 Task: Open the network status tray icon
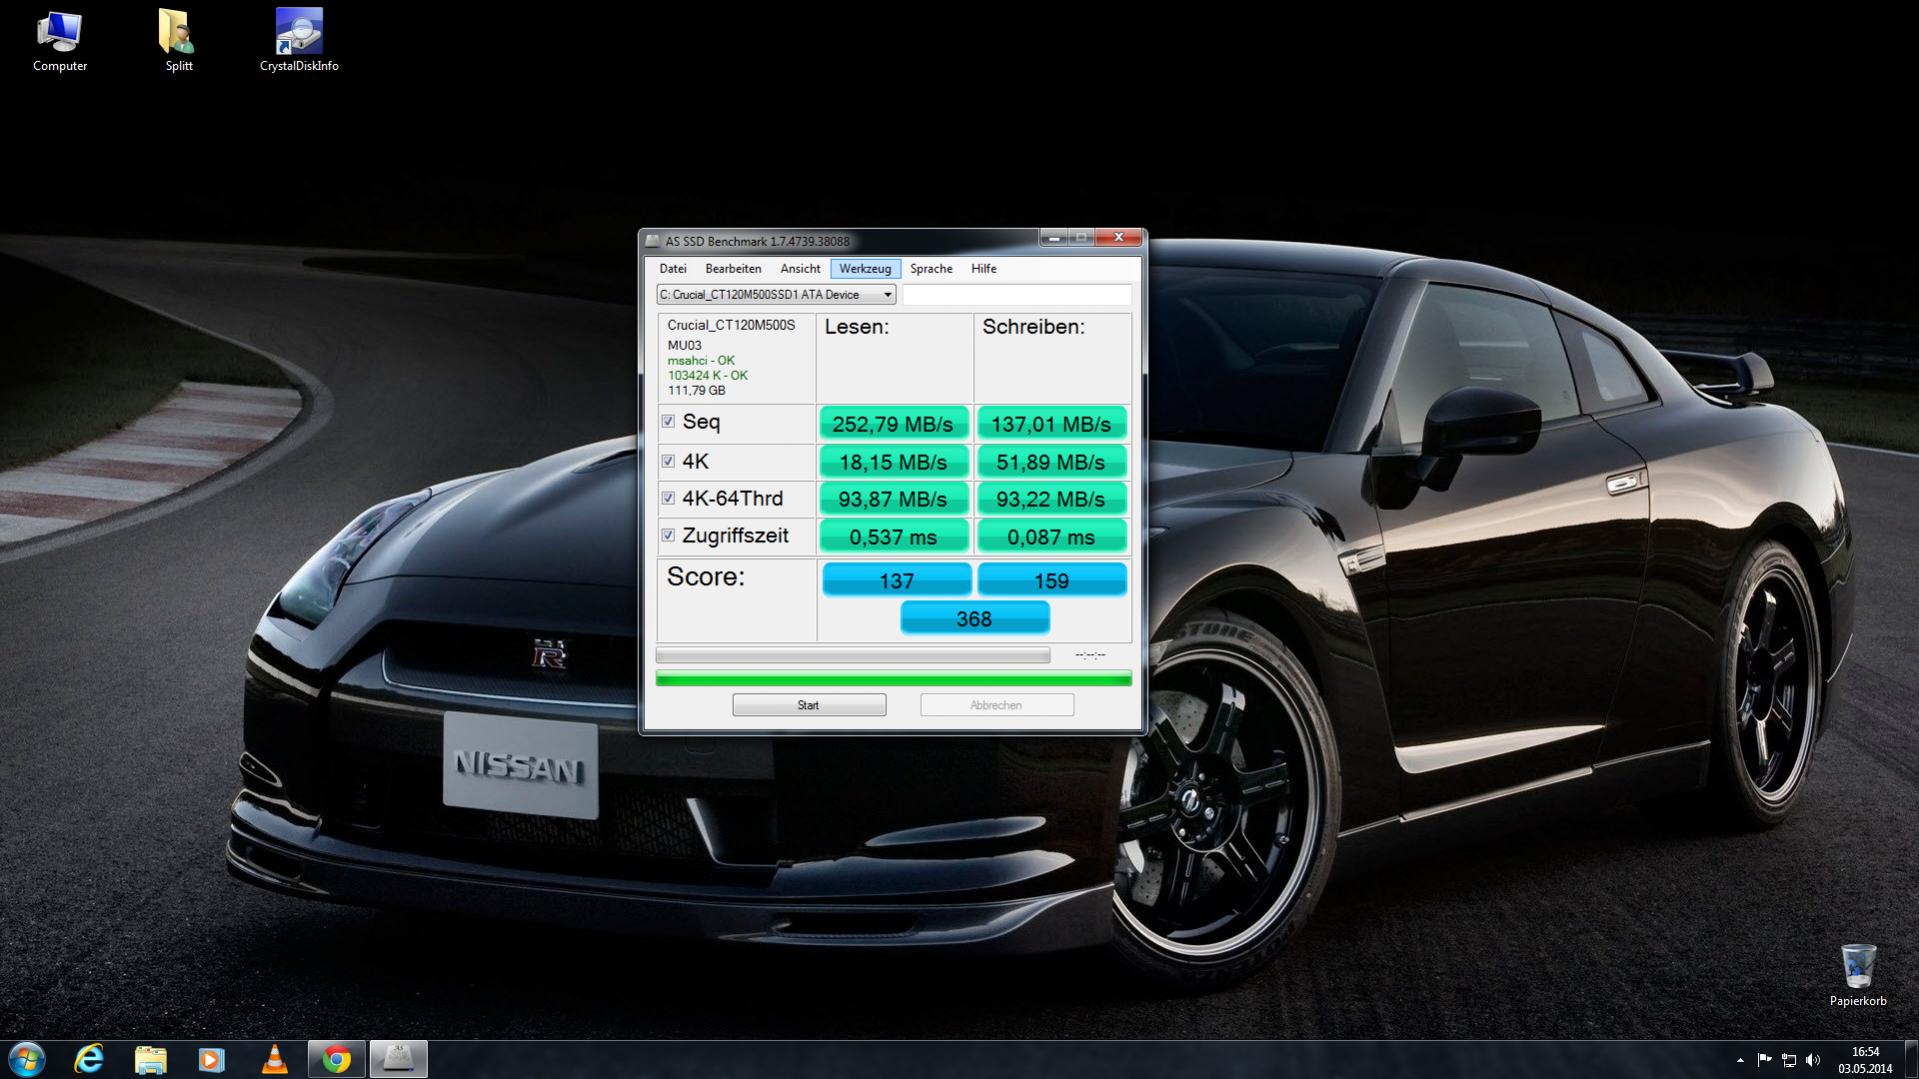coord(1788,1060)
